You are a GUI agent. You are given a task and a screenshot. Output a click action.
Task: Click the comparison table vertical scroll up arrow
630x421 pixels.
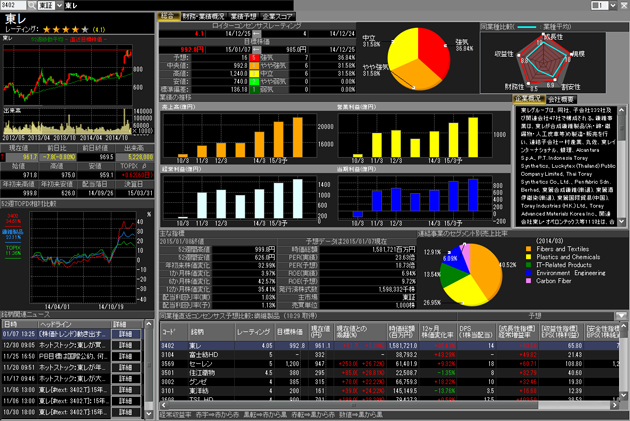pyautogui.click(x=623, y=326)
